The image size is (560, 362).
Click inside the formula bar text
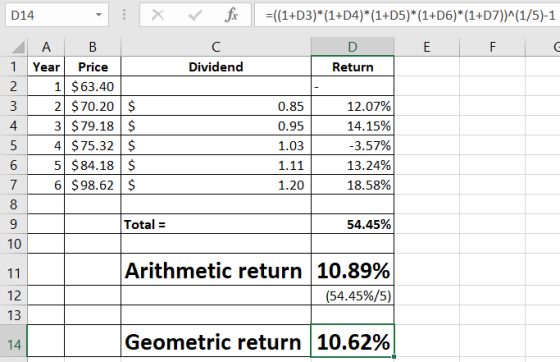(x=410, y=15)
